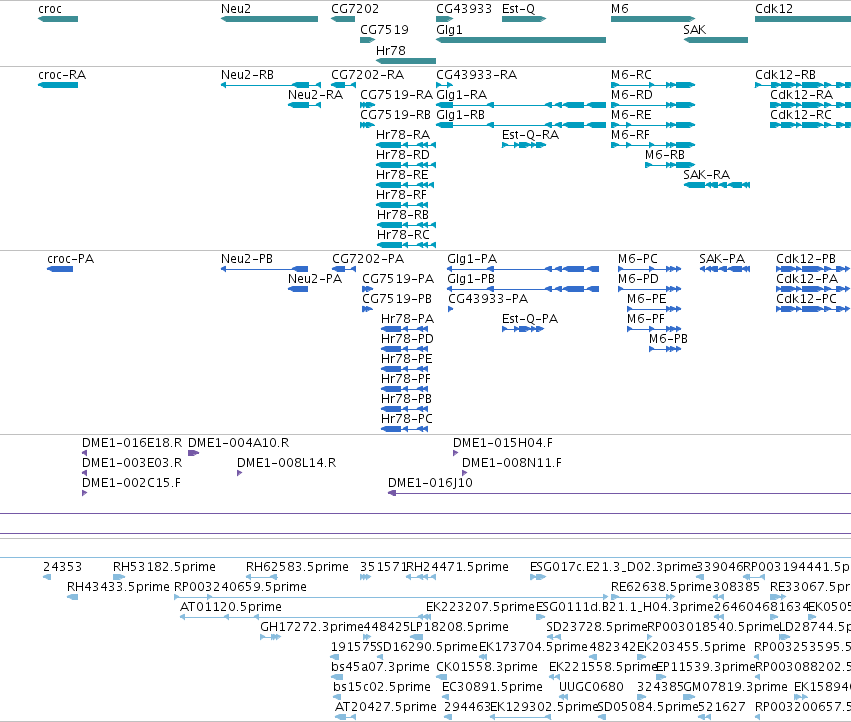Click the DME1-002C15.F label
Viewport: 851px width, 722px height.
point(131,483)
